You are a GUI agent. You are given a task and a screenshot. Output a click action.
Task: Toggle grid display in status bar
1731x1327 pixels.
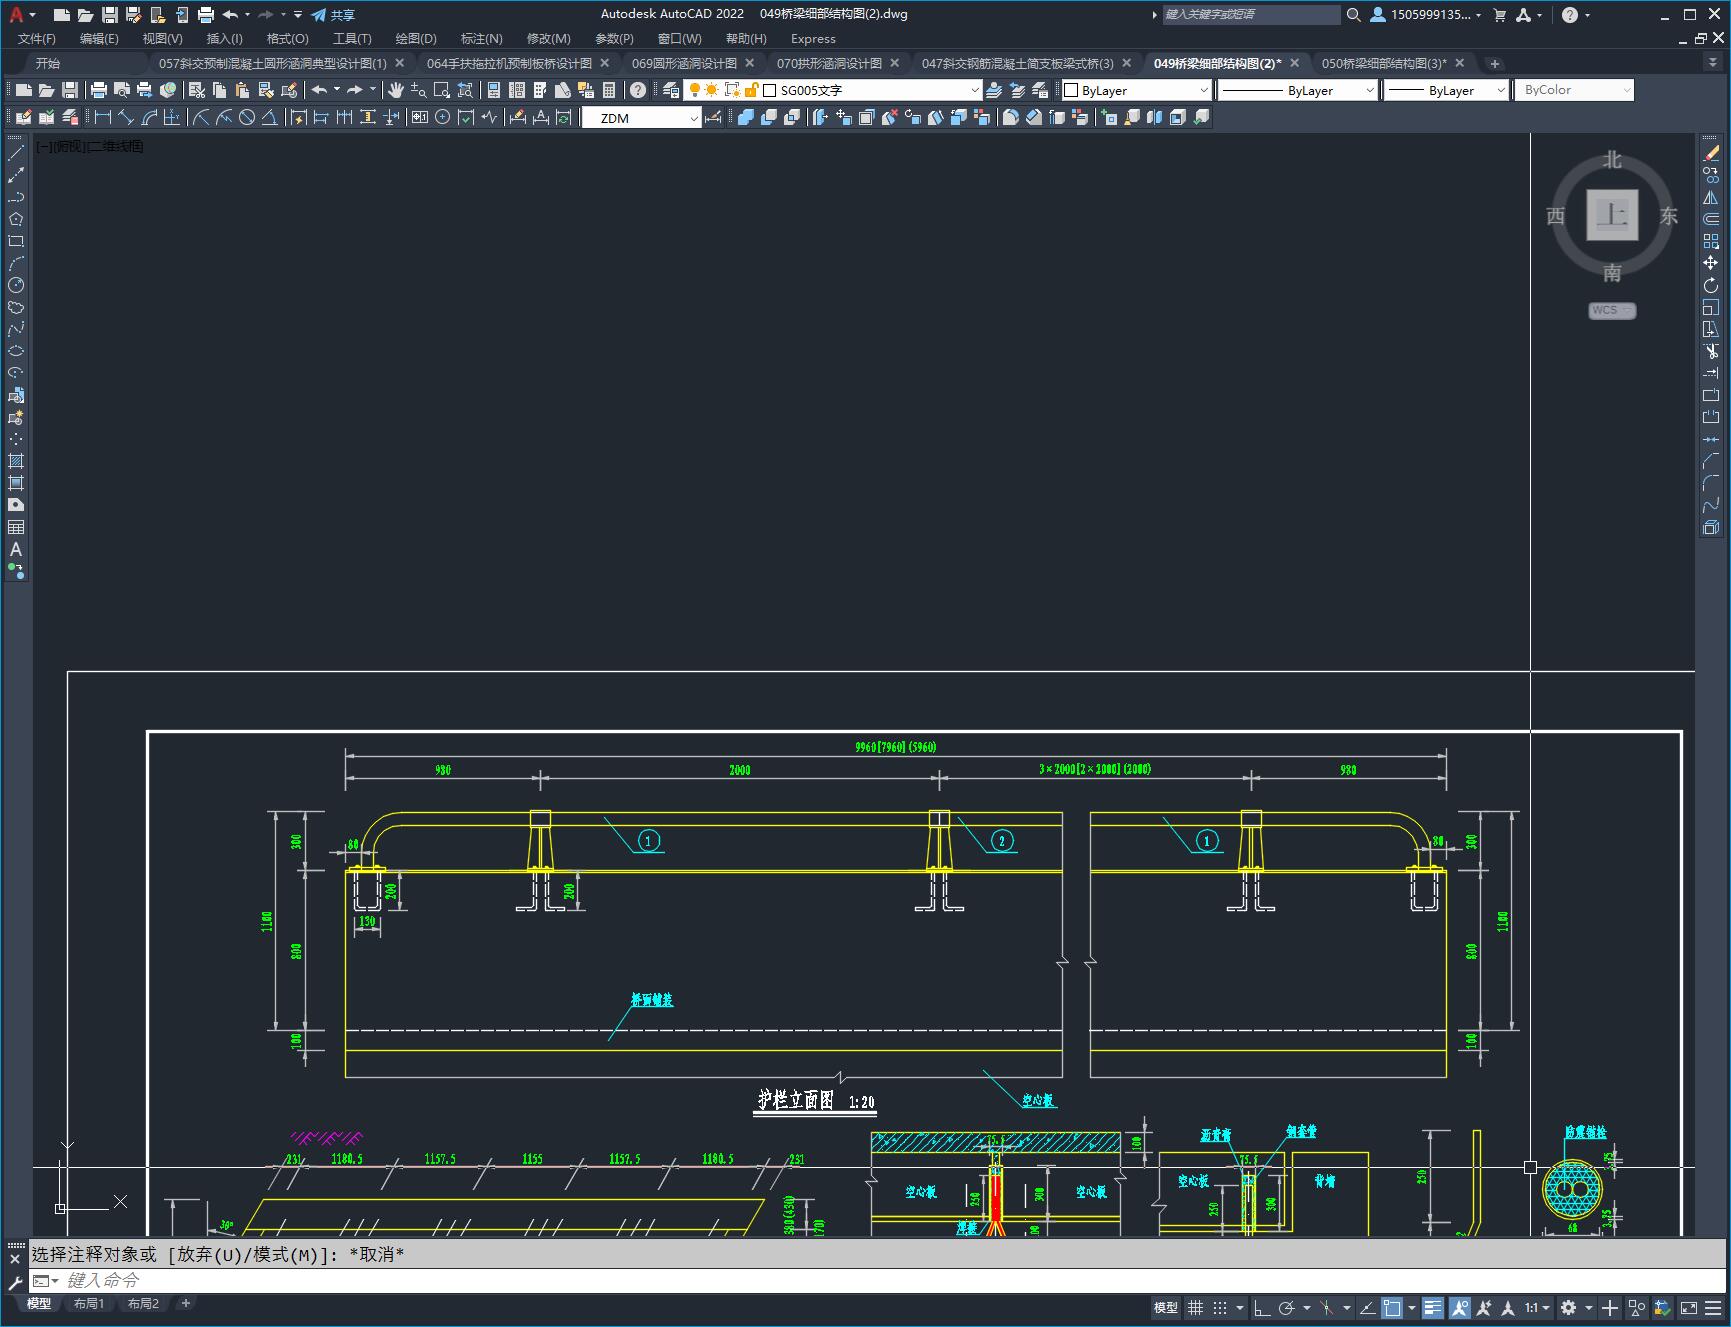tap(1195, 1308)
